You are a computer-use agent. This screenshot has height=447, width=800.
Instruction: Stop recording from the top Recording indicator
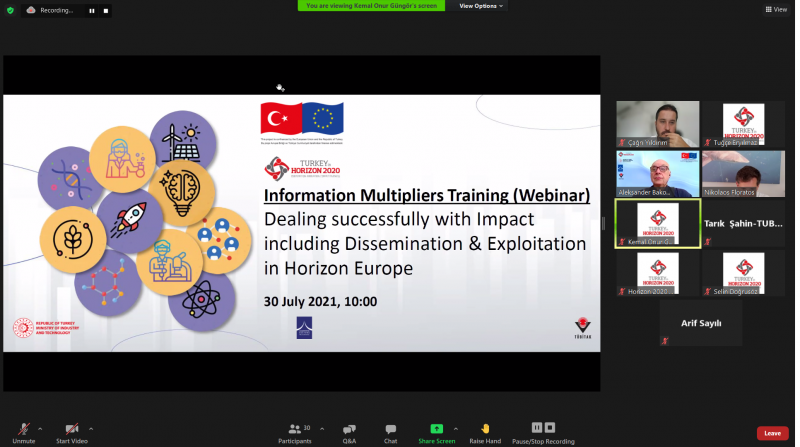coord(106,11)
